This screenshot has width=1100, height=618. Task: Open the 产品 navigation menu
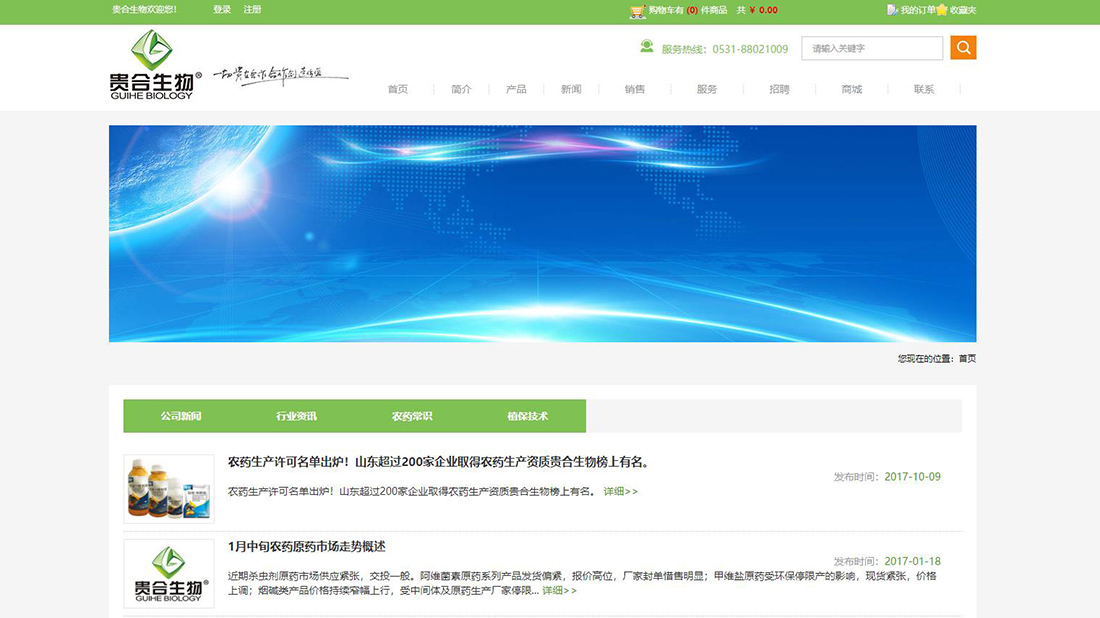point(516,89)
